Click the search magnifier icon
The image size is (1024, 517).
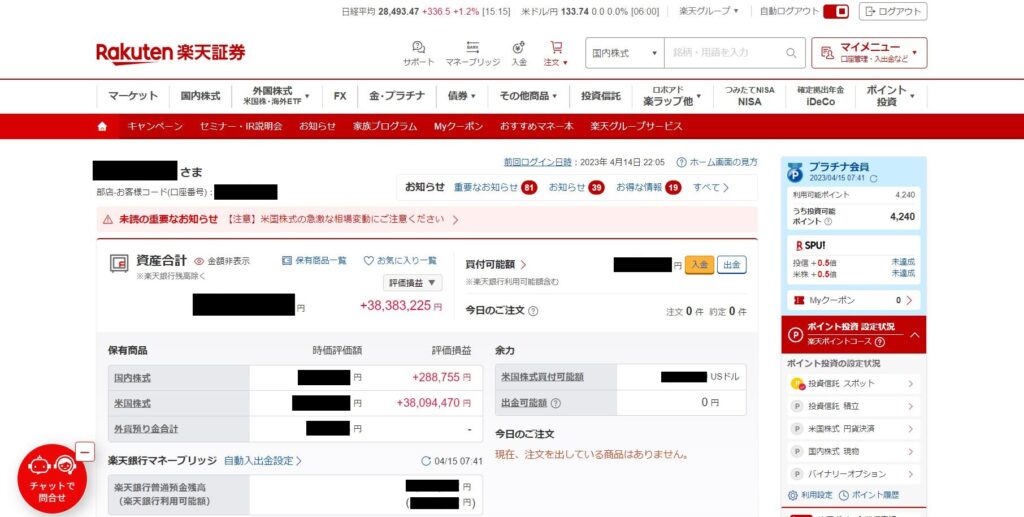click(x=791, y=53)
